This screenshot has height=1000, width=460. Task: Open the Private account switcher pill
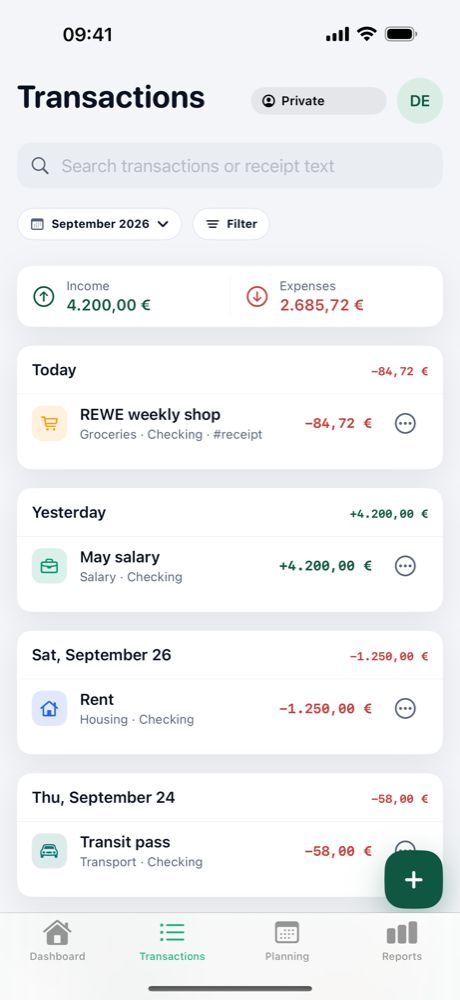click(x=318, y=101)
